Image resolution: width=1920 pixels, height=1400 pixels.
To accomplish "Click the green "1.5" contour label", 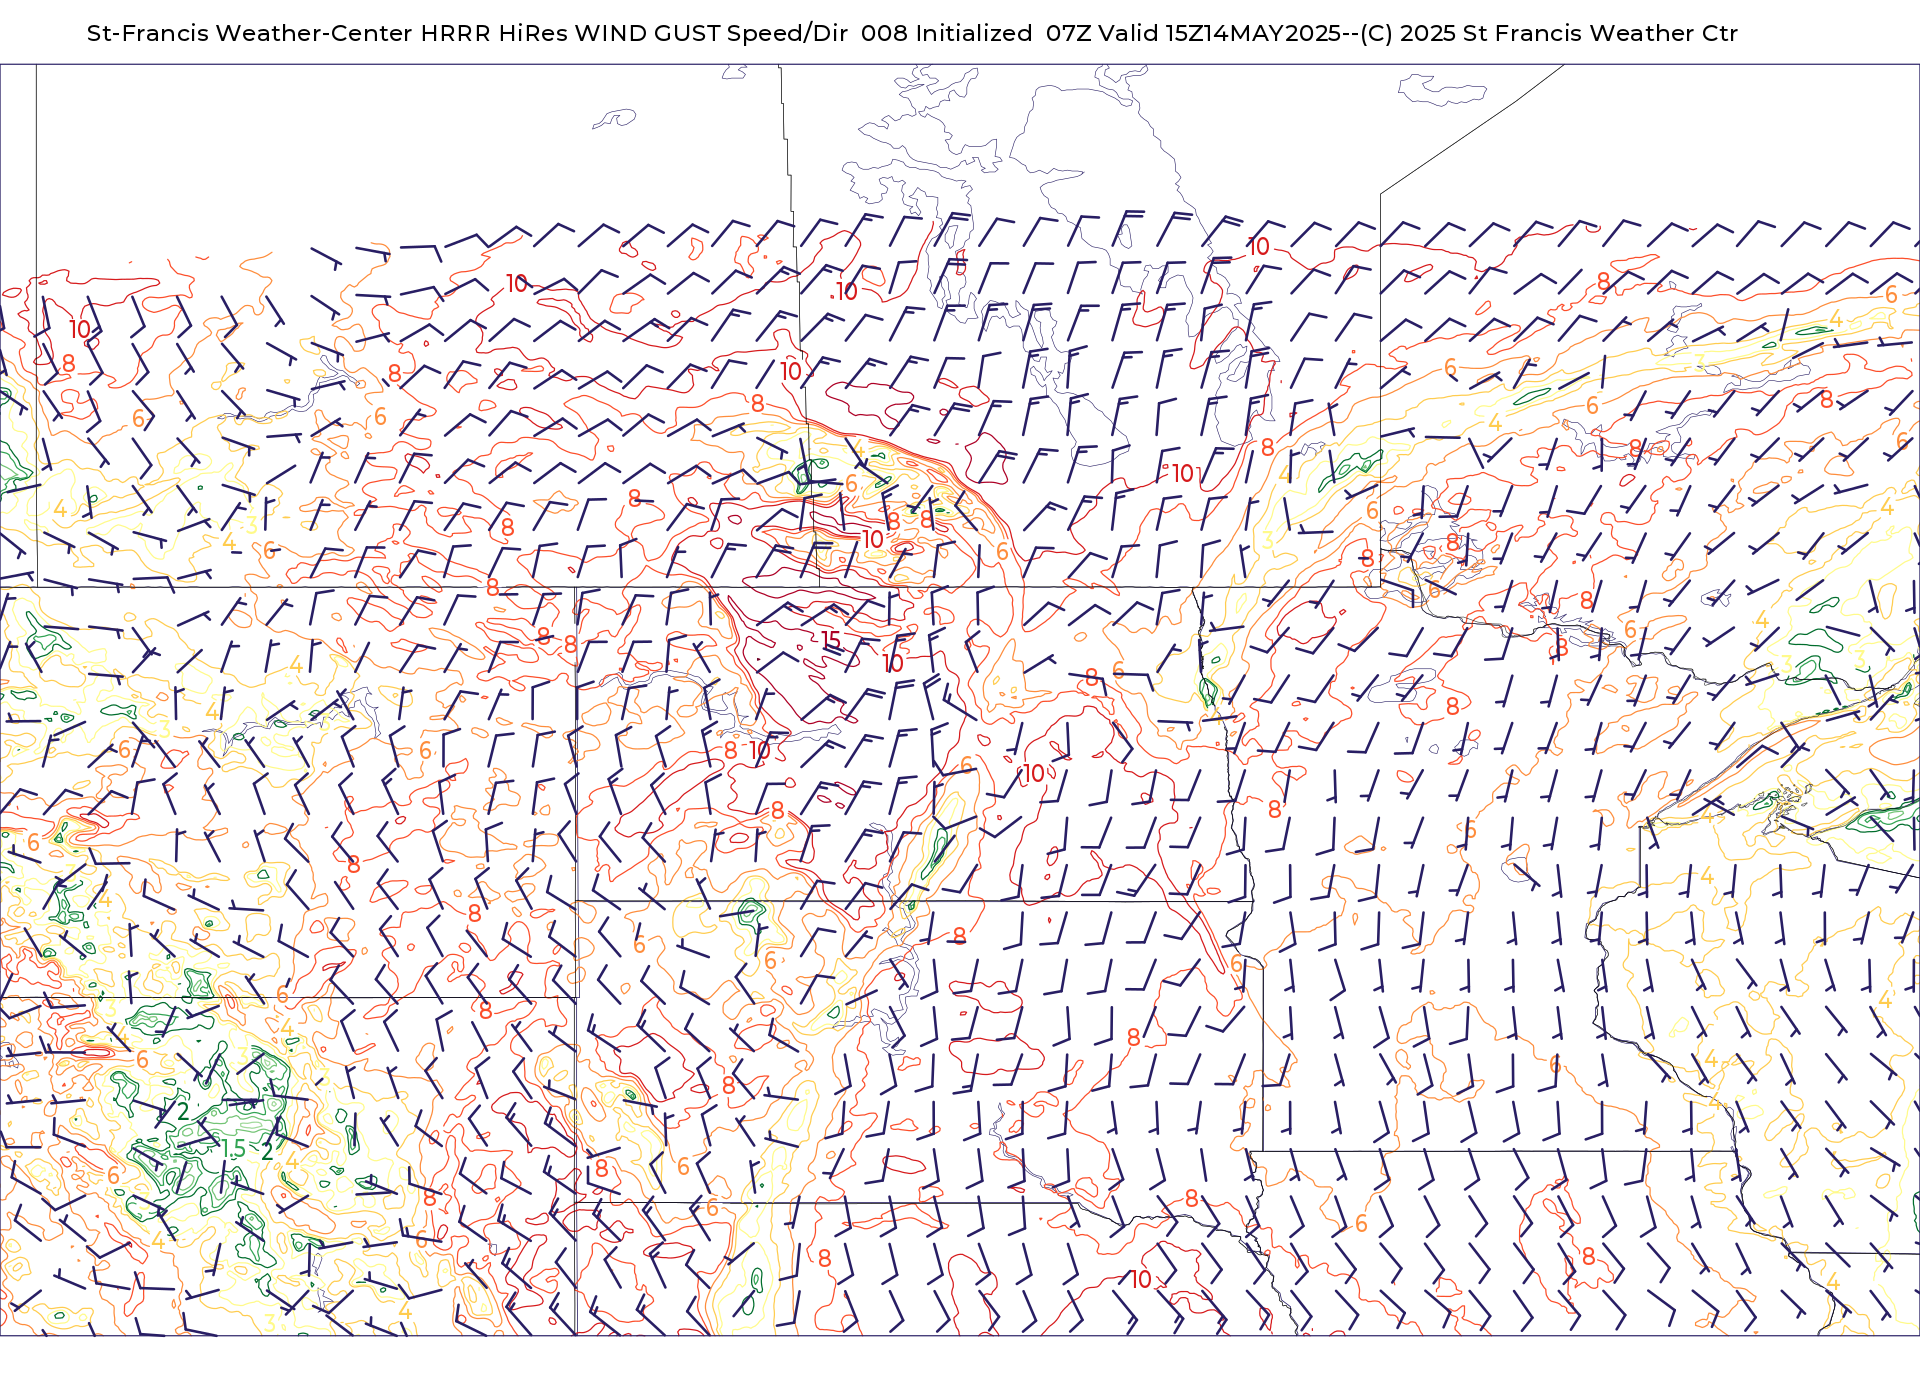I will 233,1149.
